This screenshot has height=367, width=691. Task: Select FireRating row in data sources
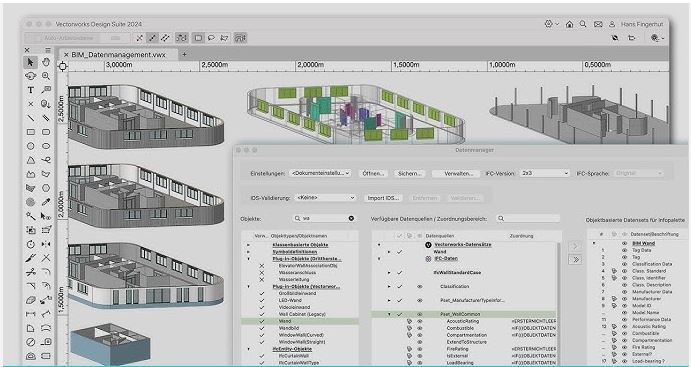465,349
